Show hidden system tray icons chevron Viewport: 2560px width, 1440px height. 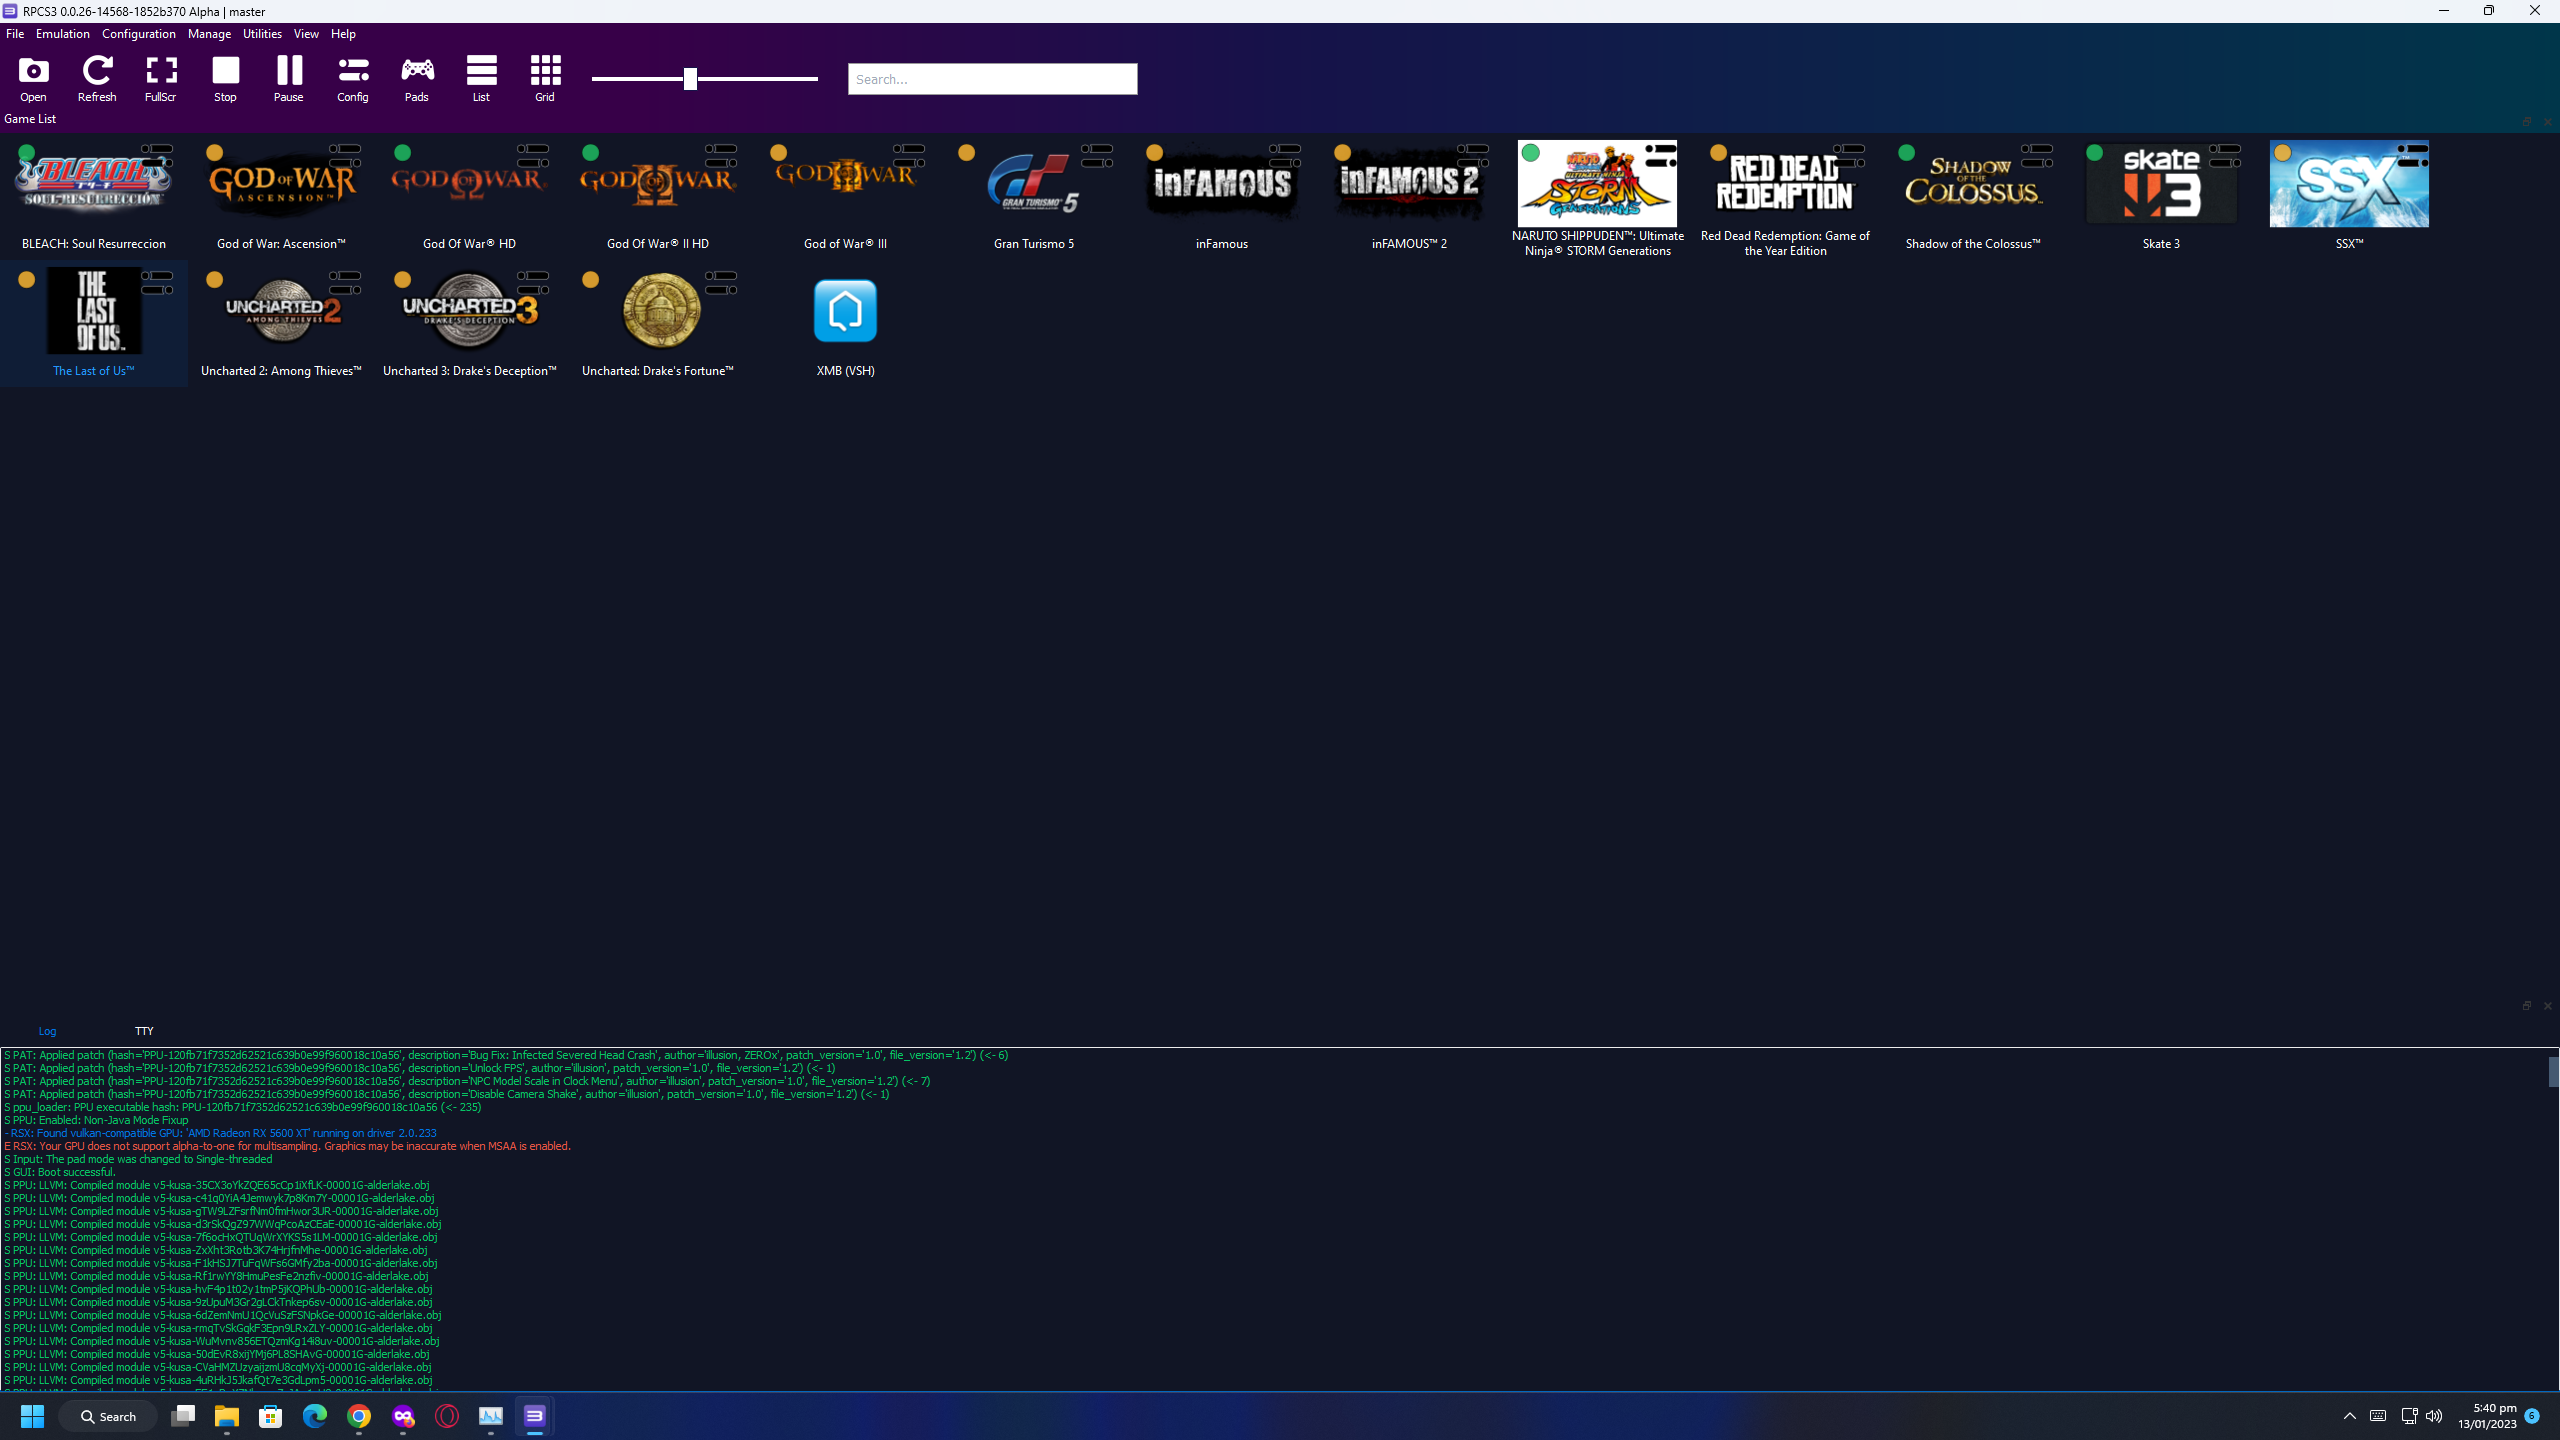pos(2350,1416)
